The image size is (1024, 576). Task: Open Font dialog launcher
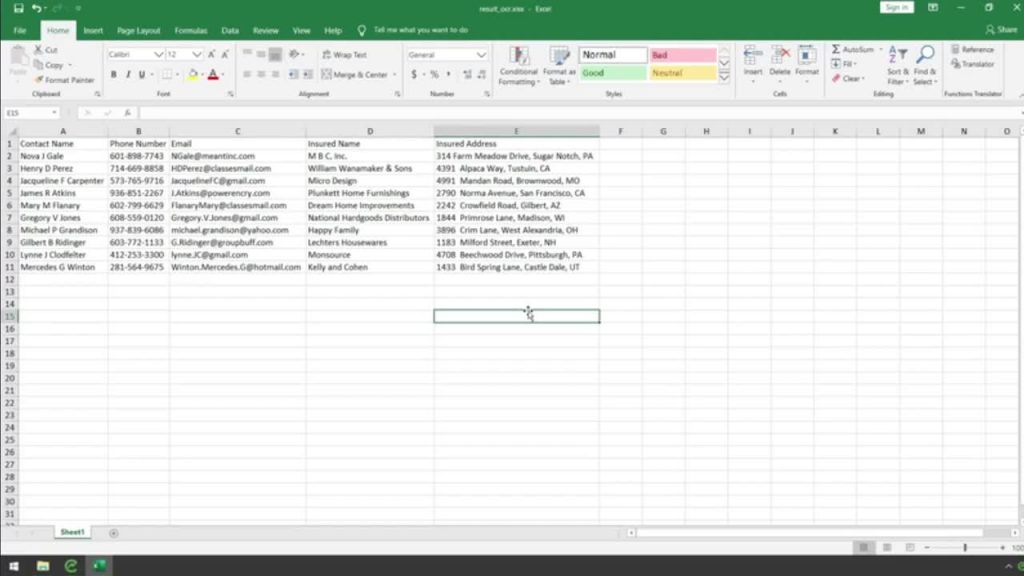point(231,95)
